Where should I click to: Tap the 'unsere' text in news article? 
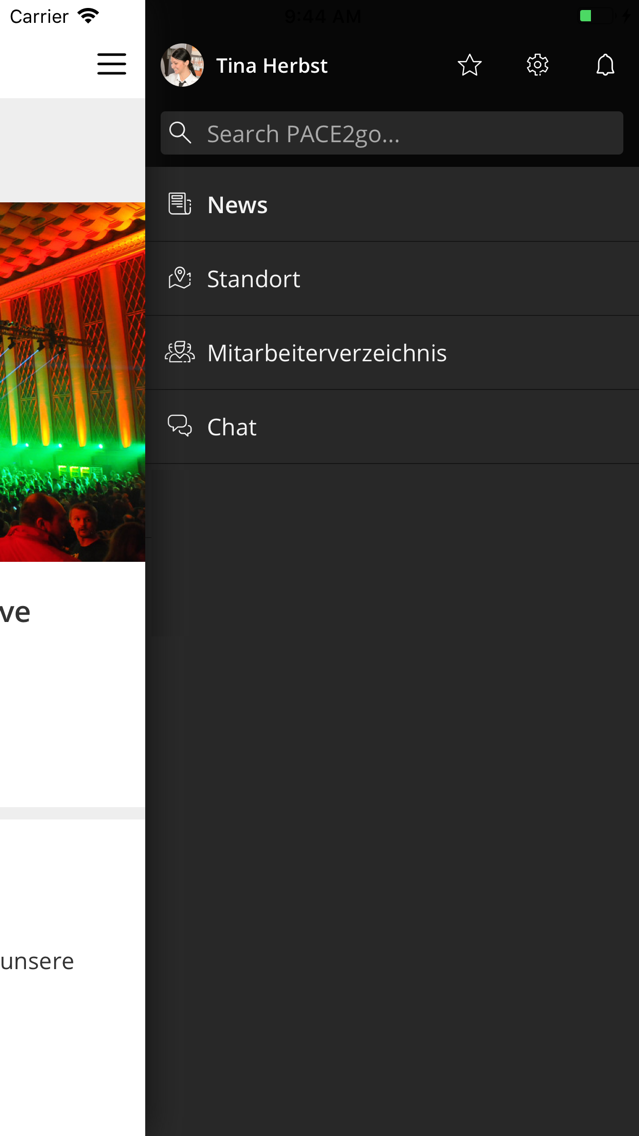(x=37, y=961)
